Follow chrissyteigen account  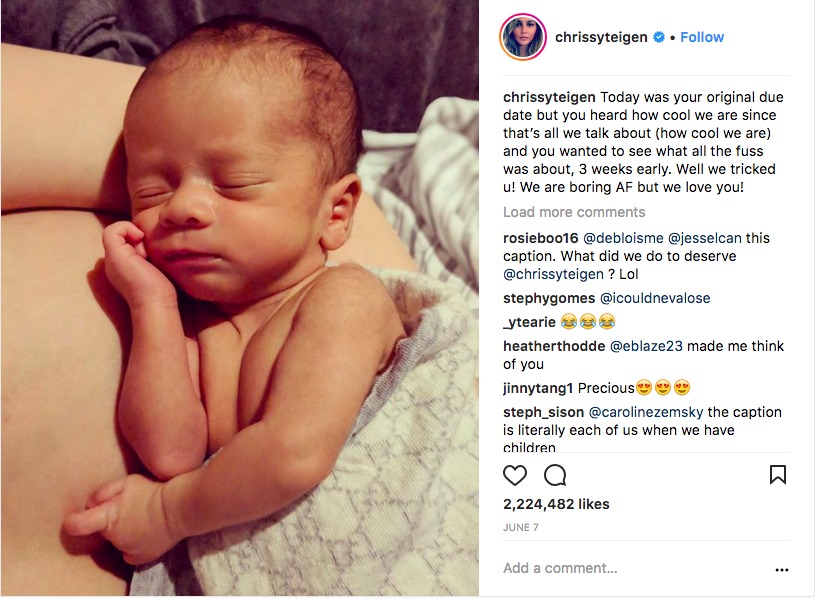[702, 37]
